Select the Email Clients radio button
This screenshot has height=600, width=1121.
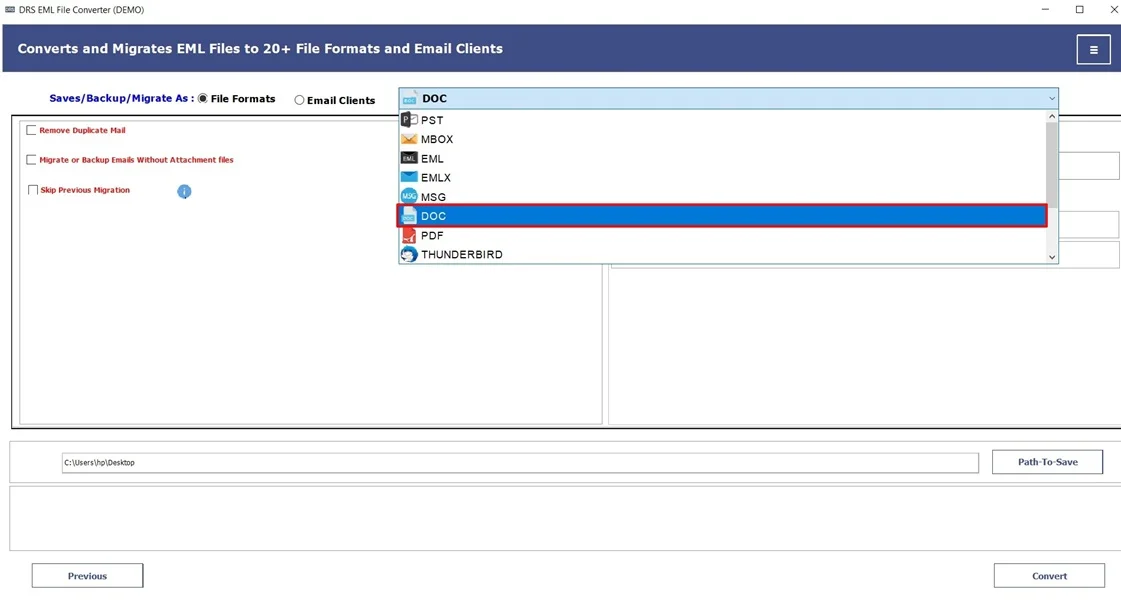click(x=297, y=100)
